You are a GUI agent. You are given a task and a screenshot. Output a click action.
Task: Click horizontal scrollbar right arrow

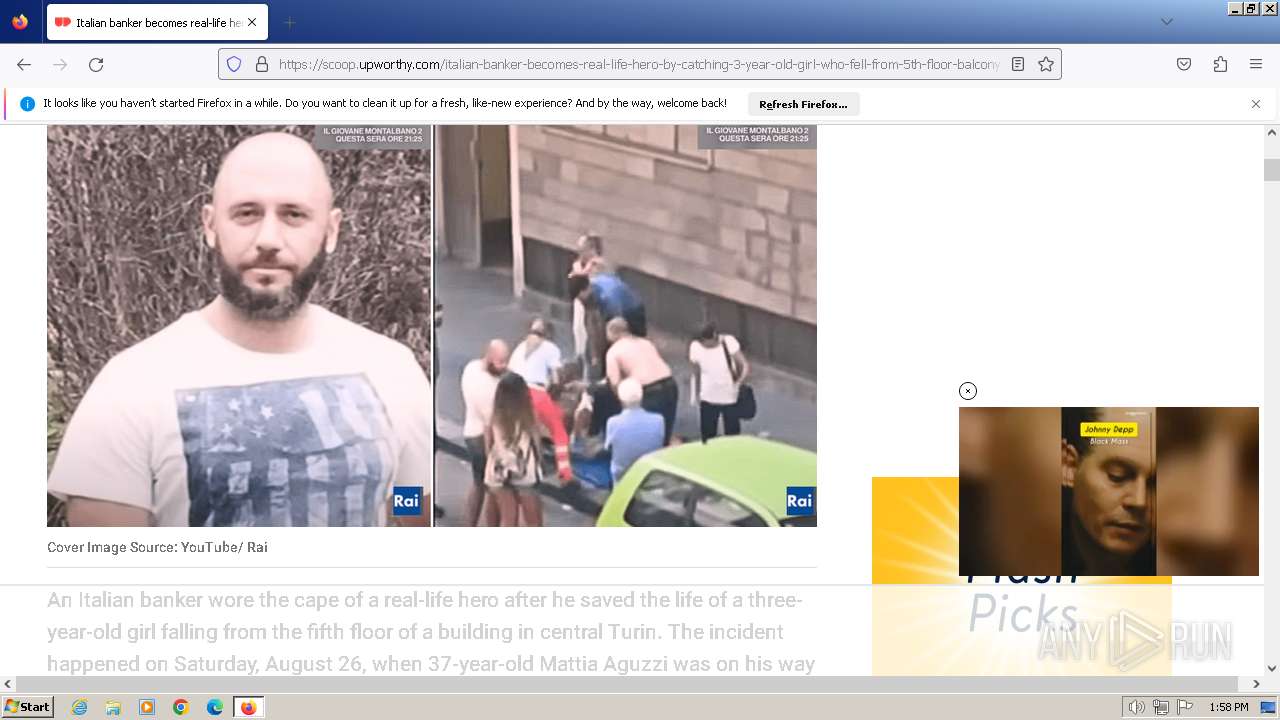pyautogui.click(x=1256, y=684)
